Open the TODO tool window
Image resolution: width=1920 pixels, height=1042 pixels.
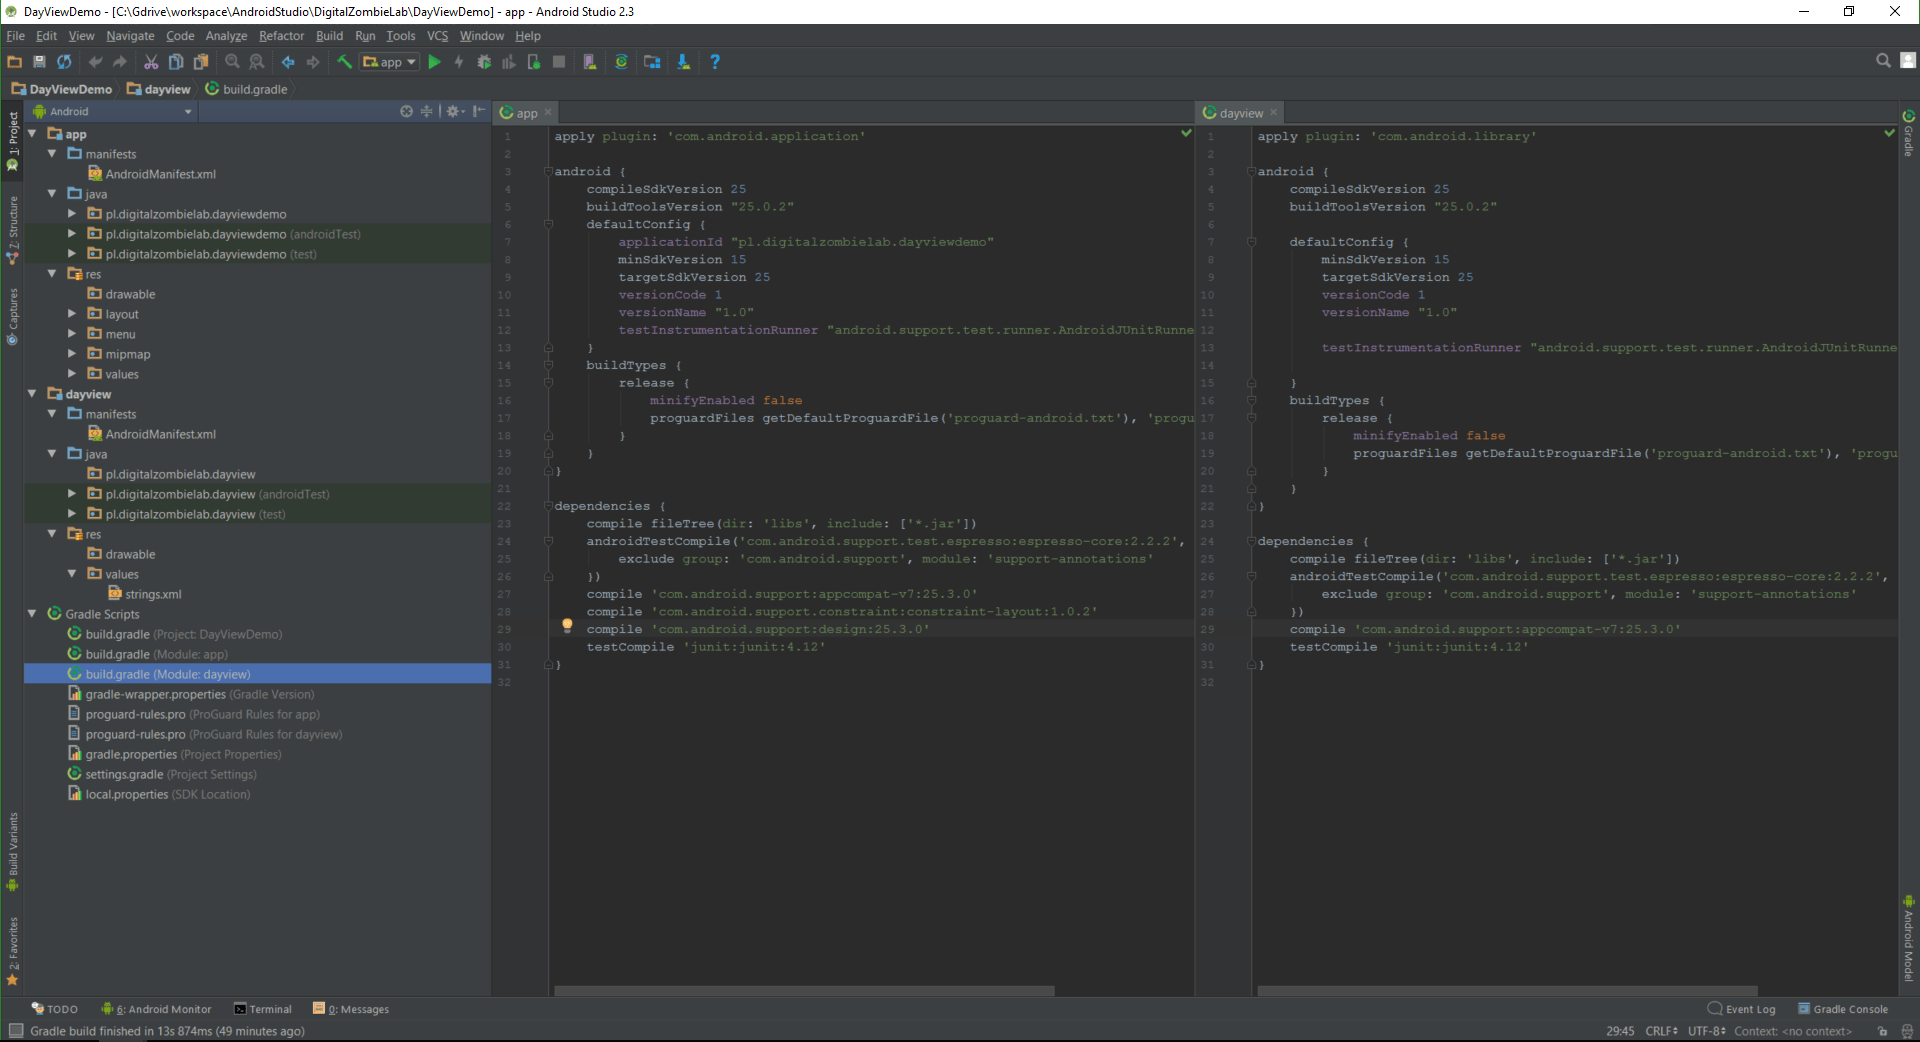(x=54, y=1009)
